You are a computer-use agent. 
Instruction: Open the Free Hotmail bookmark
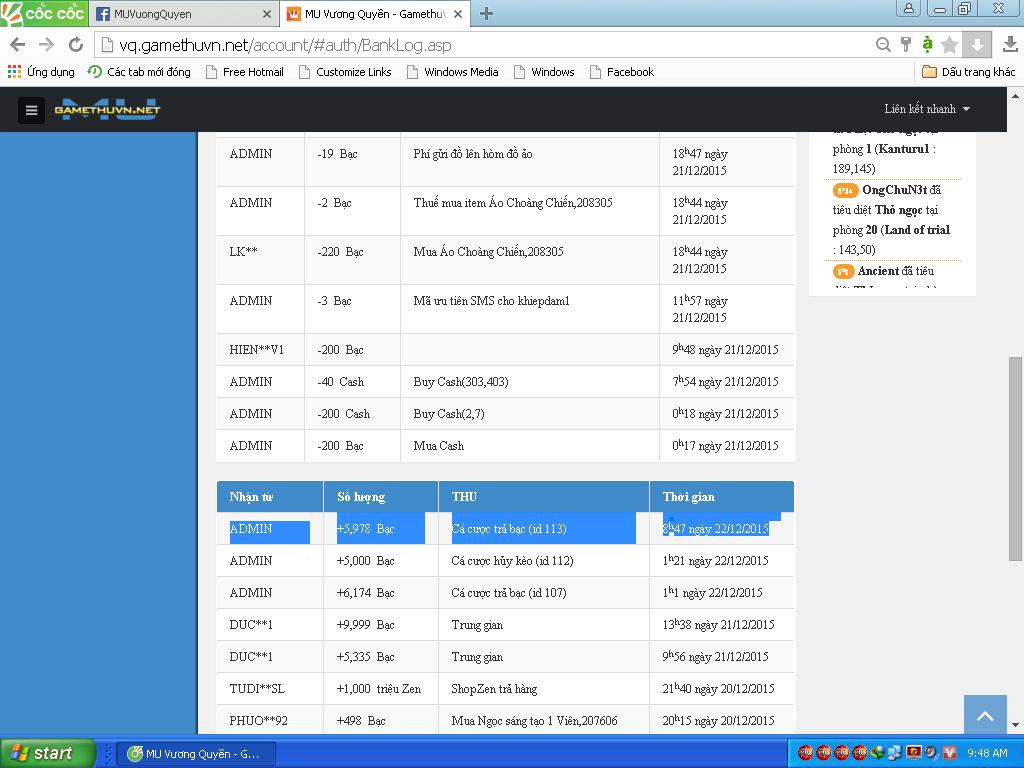point(245,72)
